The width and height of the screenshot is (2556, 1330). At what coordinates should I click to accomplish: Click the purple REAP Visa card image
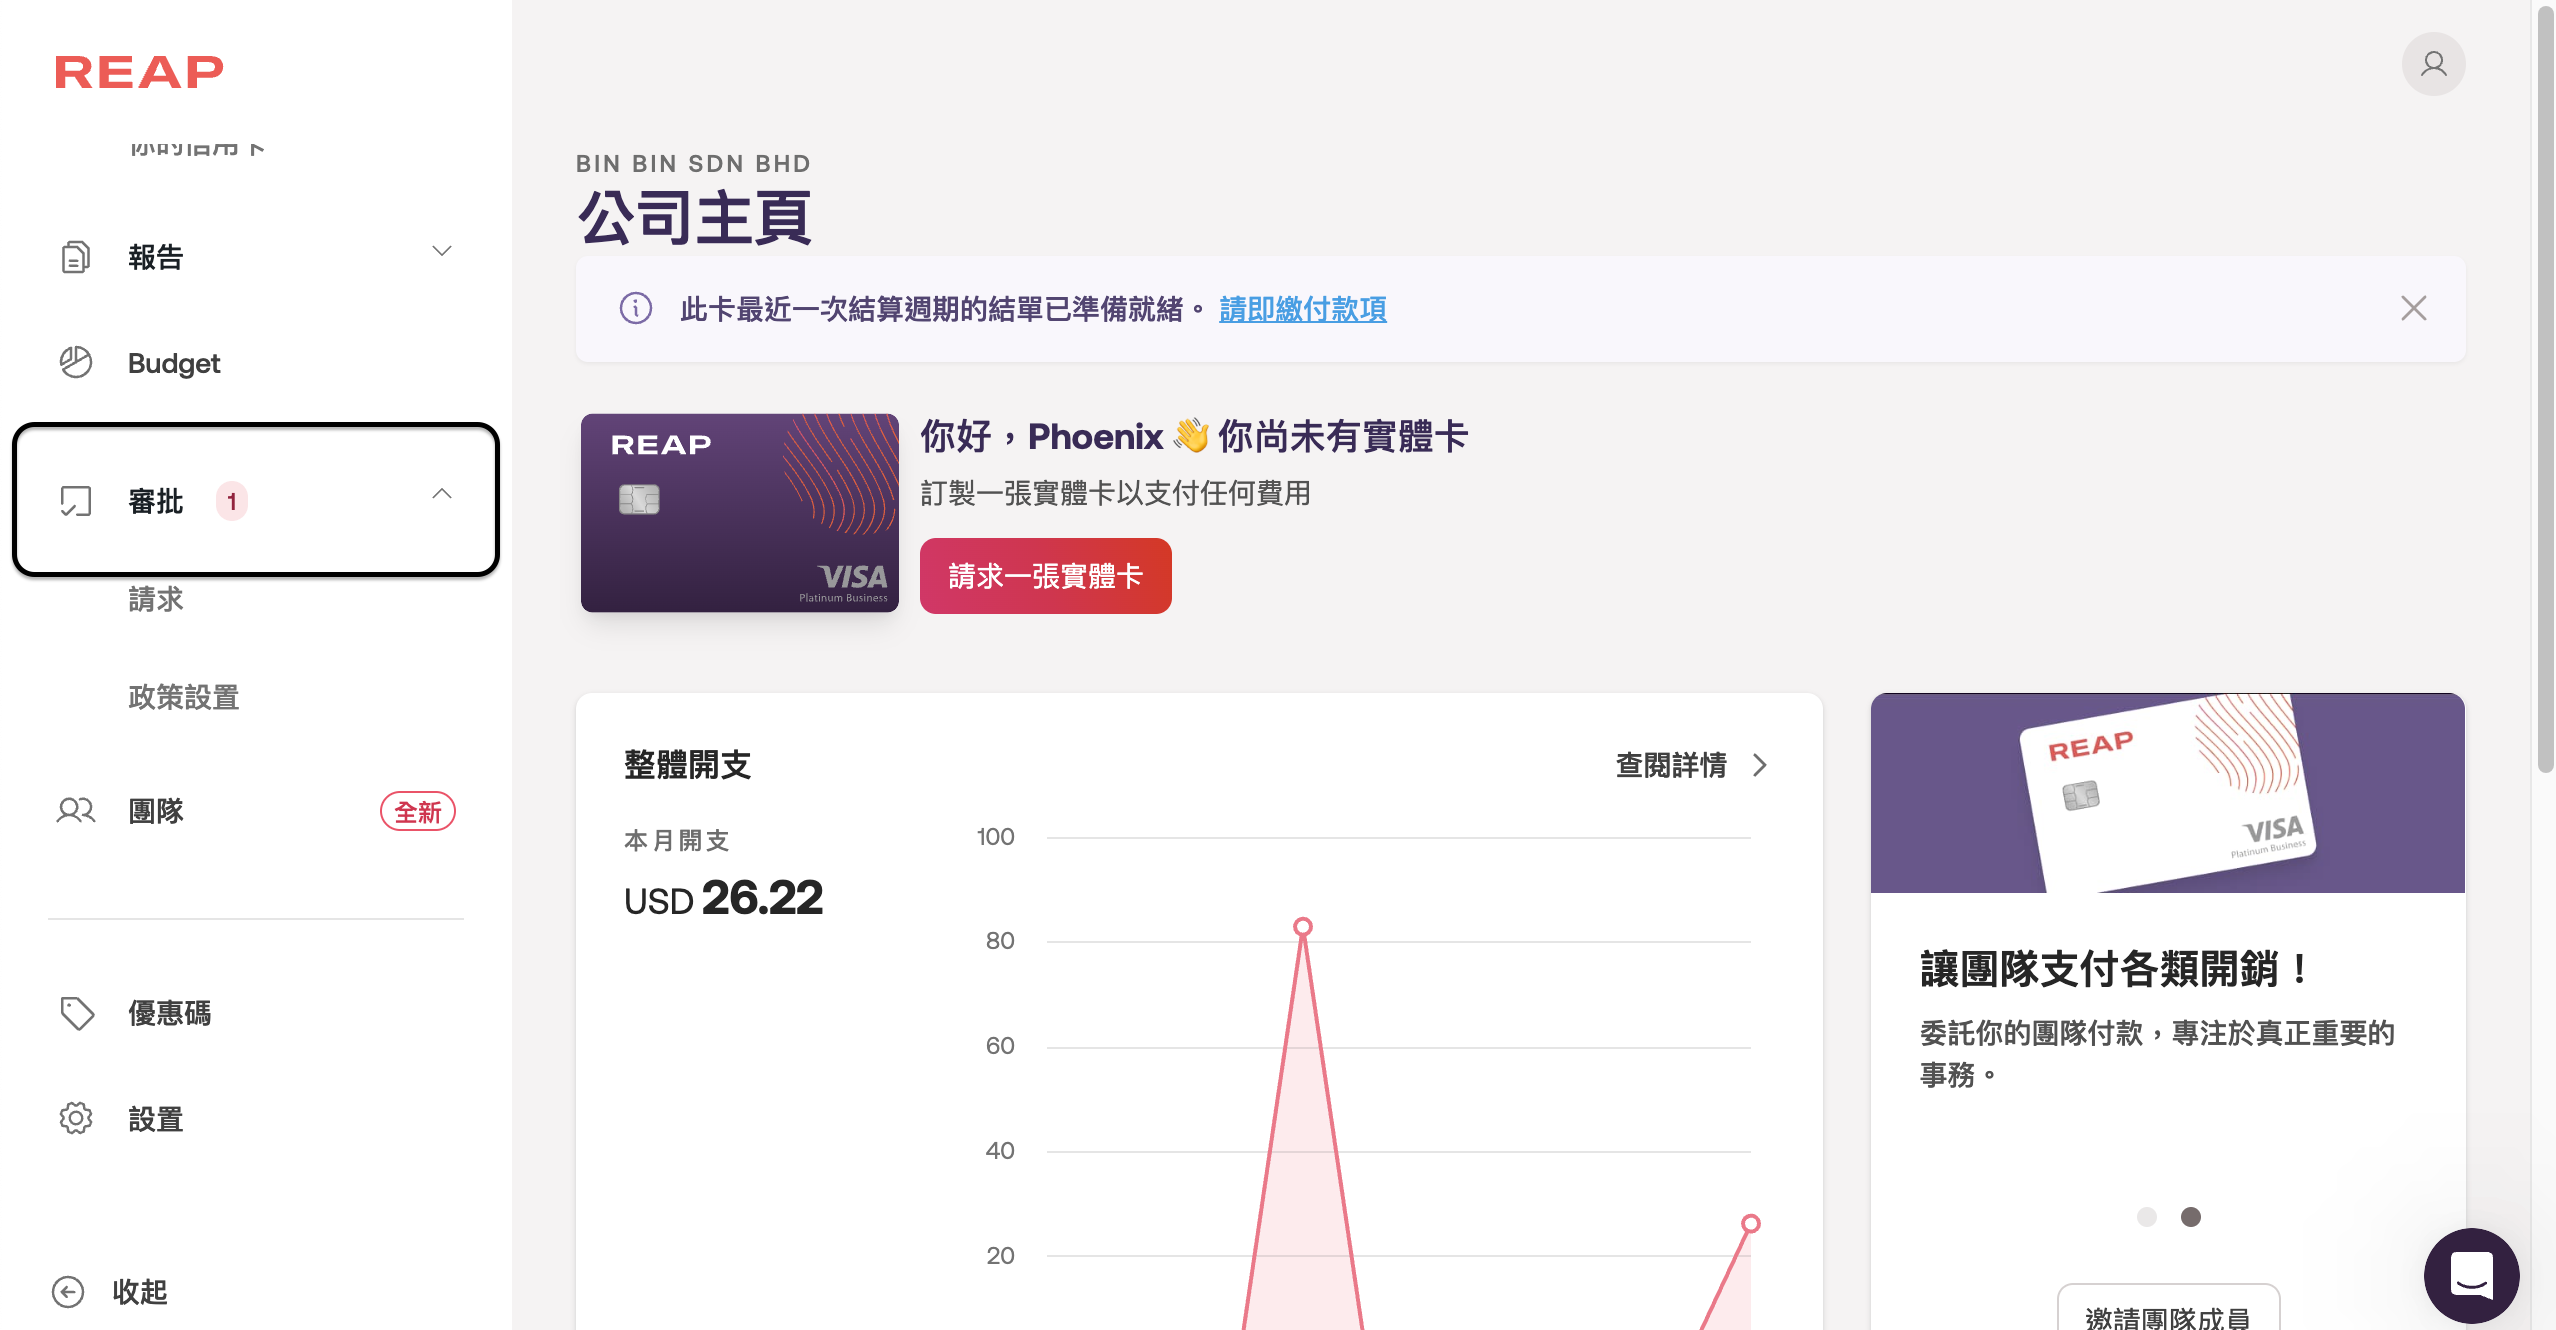click(739, 513)
